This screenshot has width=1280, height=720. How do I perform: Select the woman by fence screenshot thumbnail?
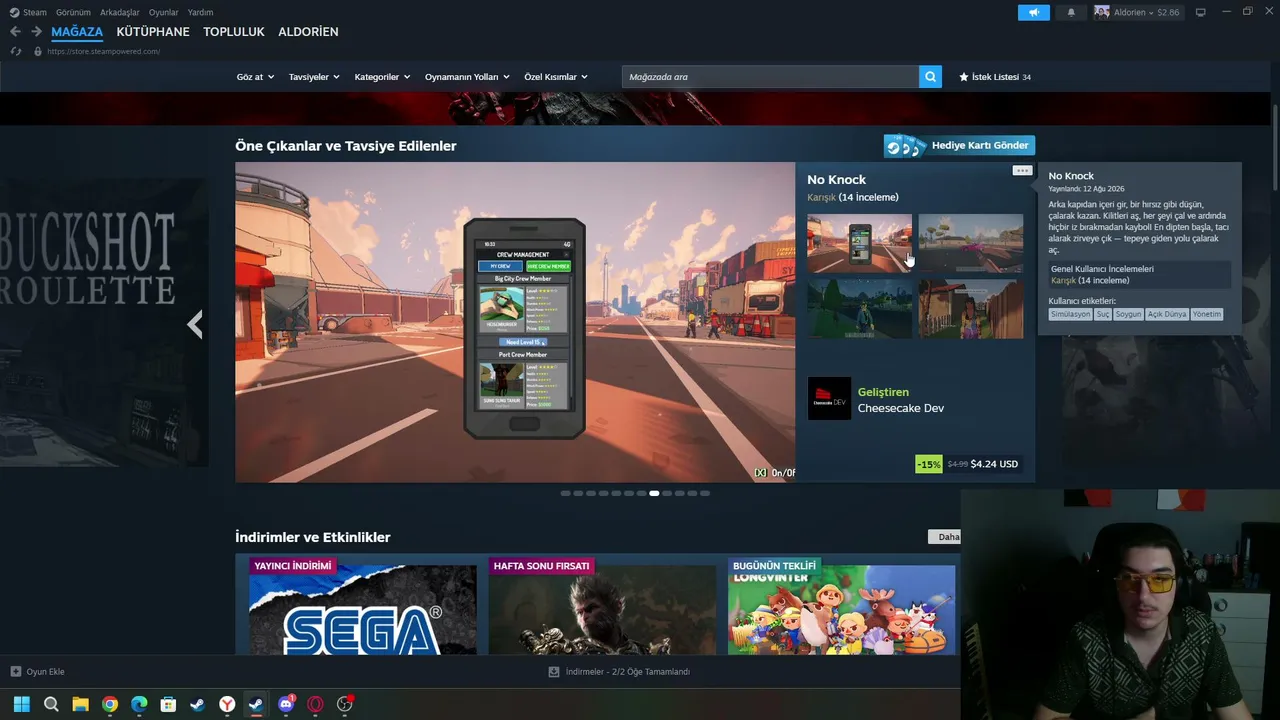(971, 309)
